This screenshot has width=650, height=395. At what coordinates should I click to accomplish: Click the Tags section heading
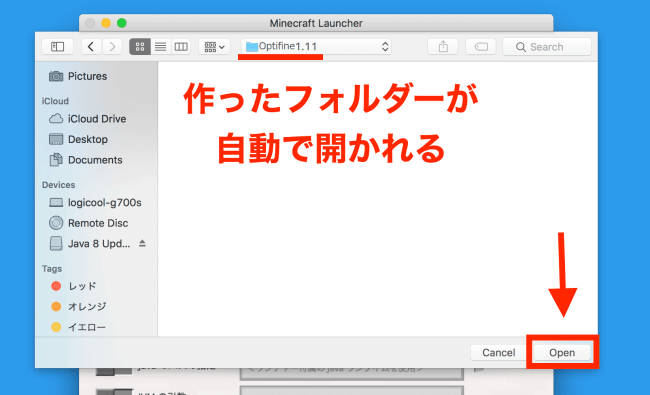[x=52, y=269]
